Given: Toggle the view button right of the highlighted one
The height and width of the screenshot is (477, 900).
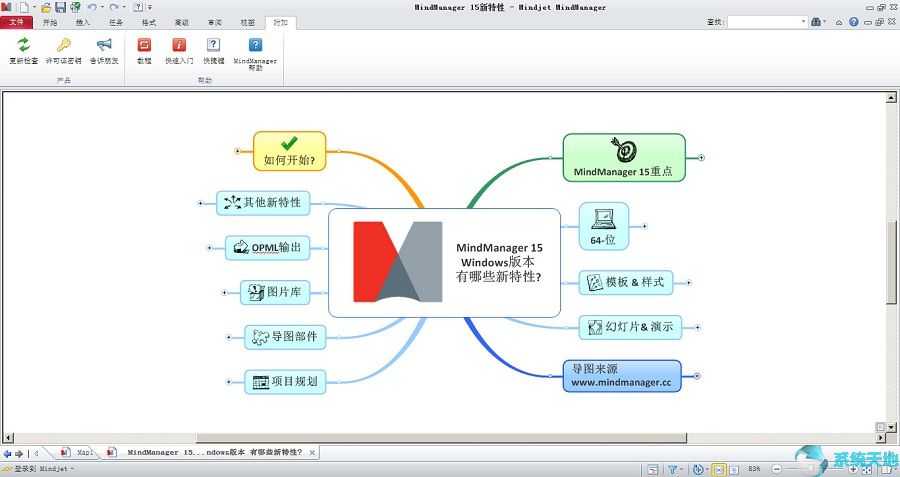Looking at the screenshot, I should 734,470.
